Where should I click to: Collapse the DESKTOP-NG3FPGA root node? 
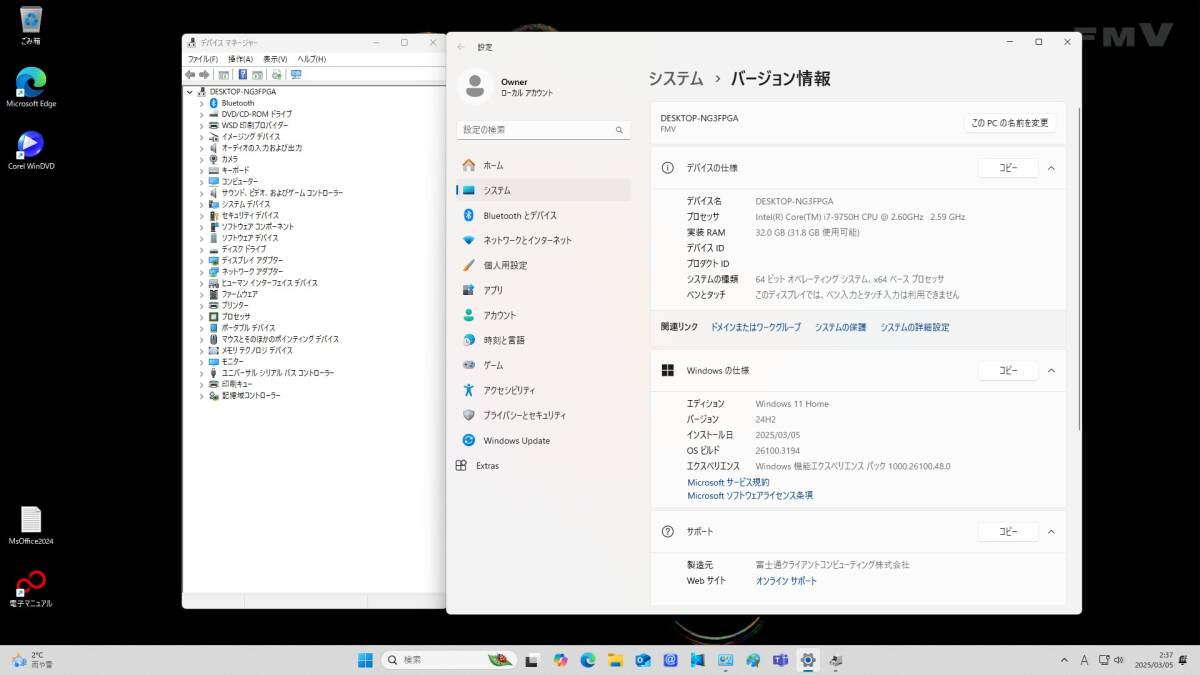point(190,91)
